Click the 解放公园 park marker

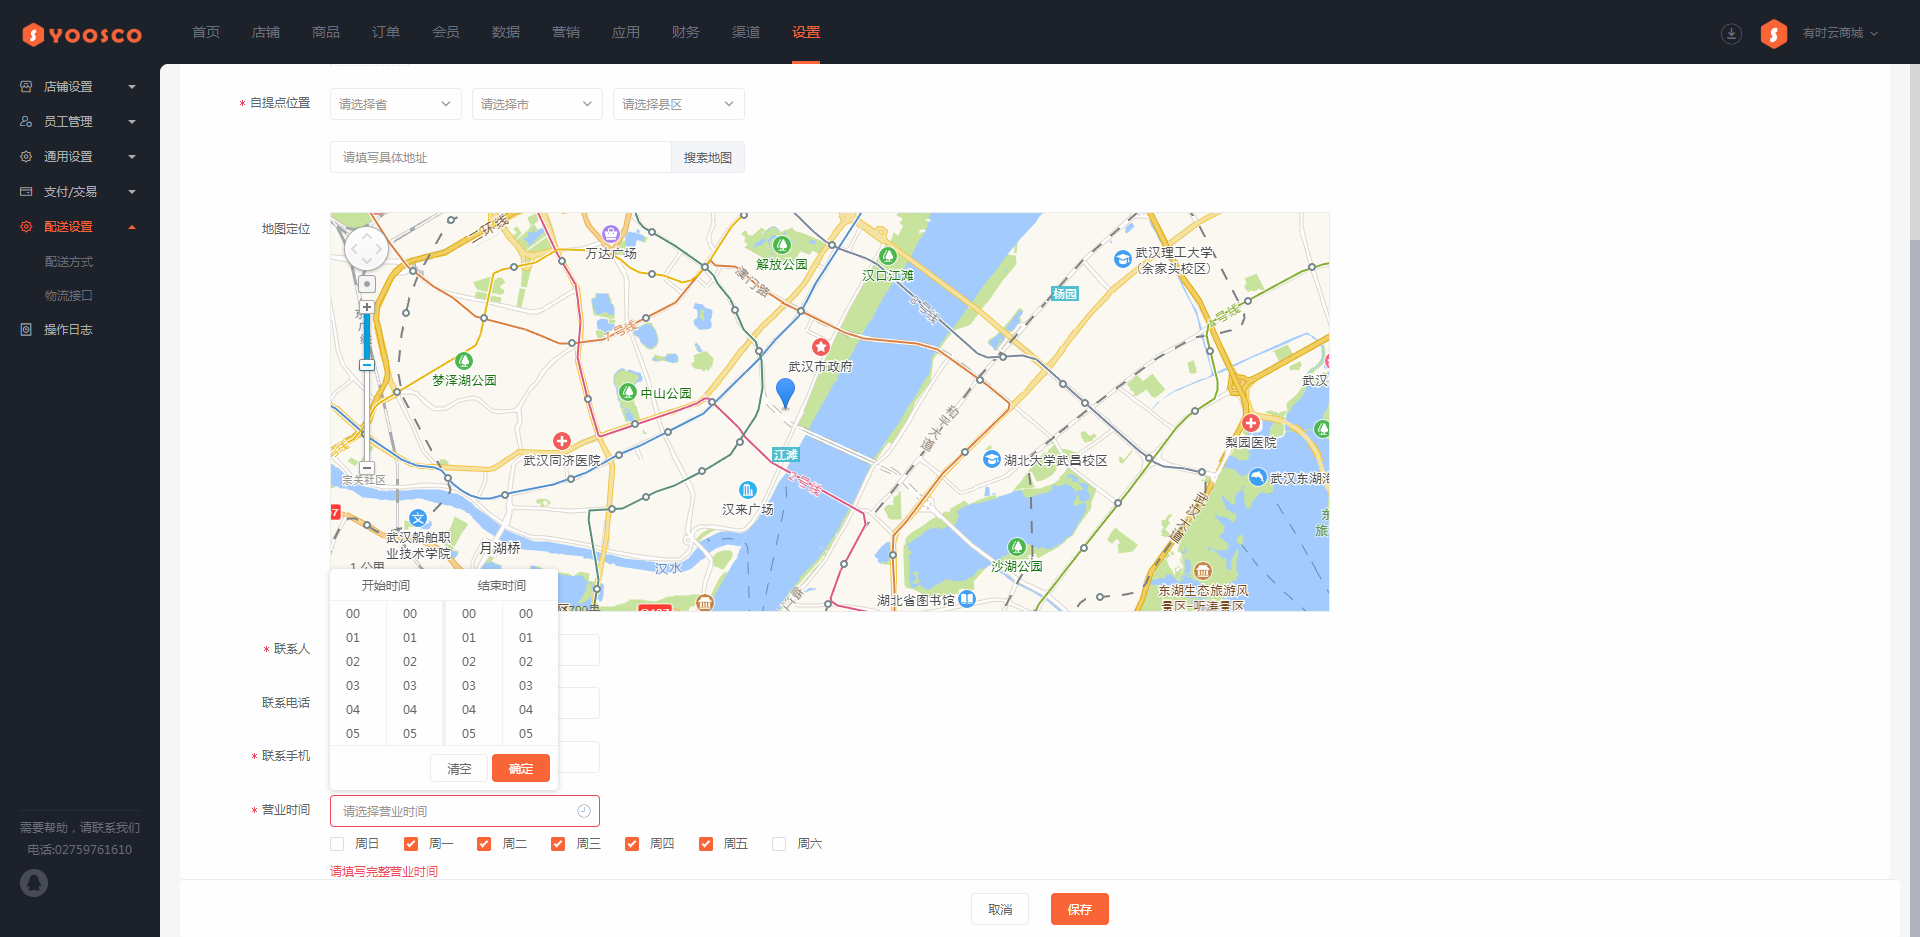(782, 244)
